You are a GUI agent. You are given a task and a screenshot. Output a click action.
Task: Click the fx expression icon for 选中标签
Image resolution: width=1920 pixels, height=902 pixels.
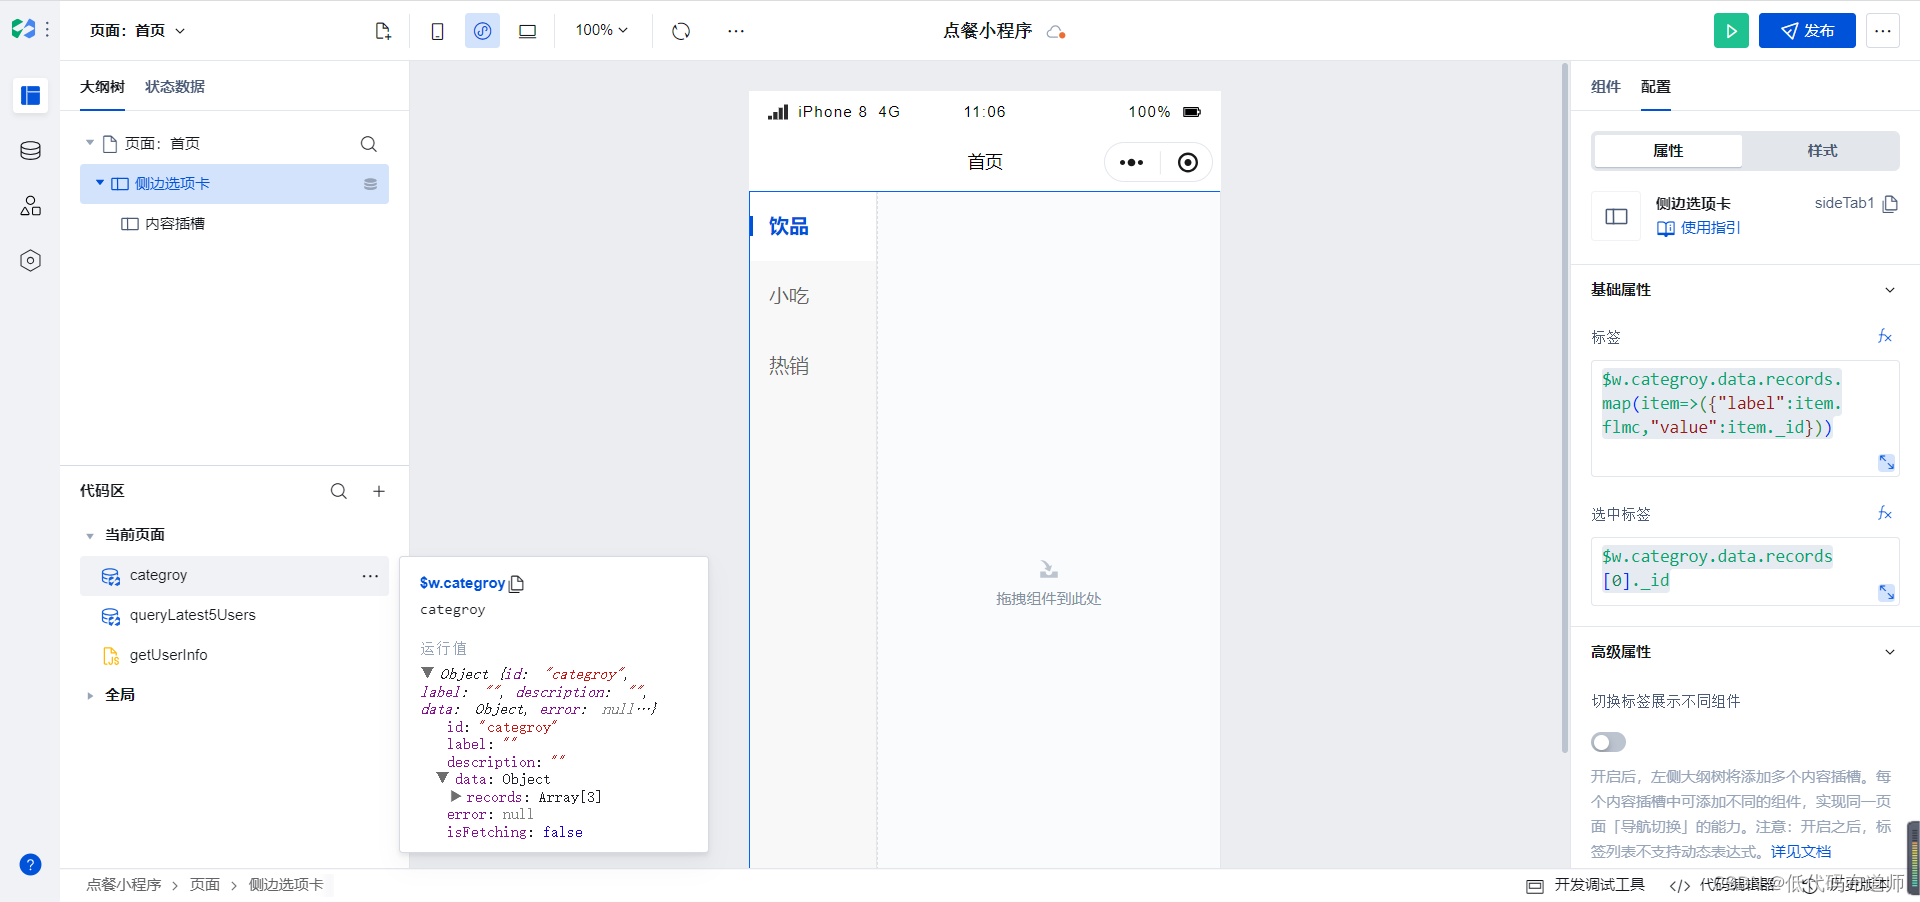[x=1885, y=514]
